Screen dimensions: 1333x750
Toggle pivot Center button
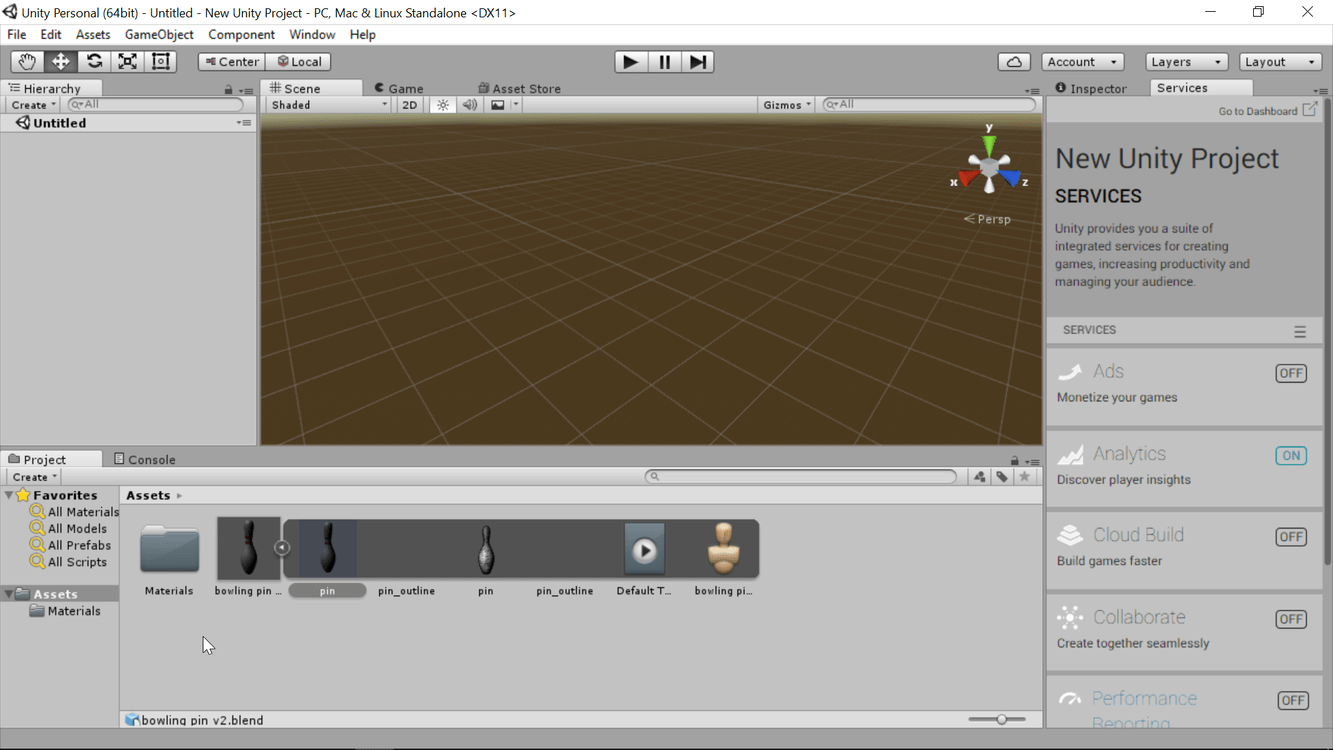(232, 62)
